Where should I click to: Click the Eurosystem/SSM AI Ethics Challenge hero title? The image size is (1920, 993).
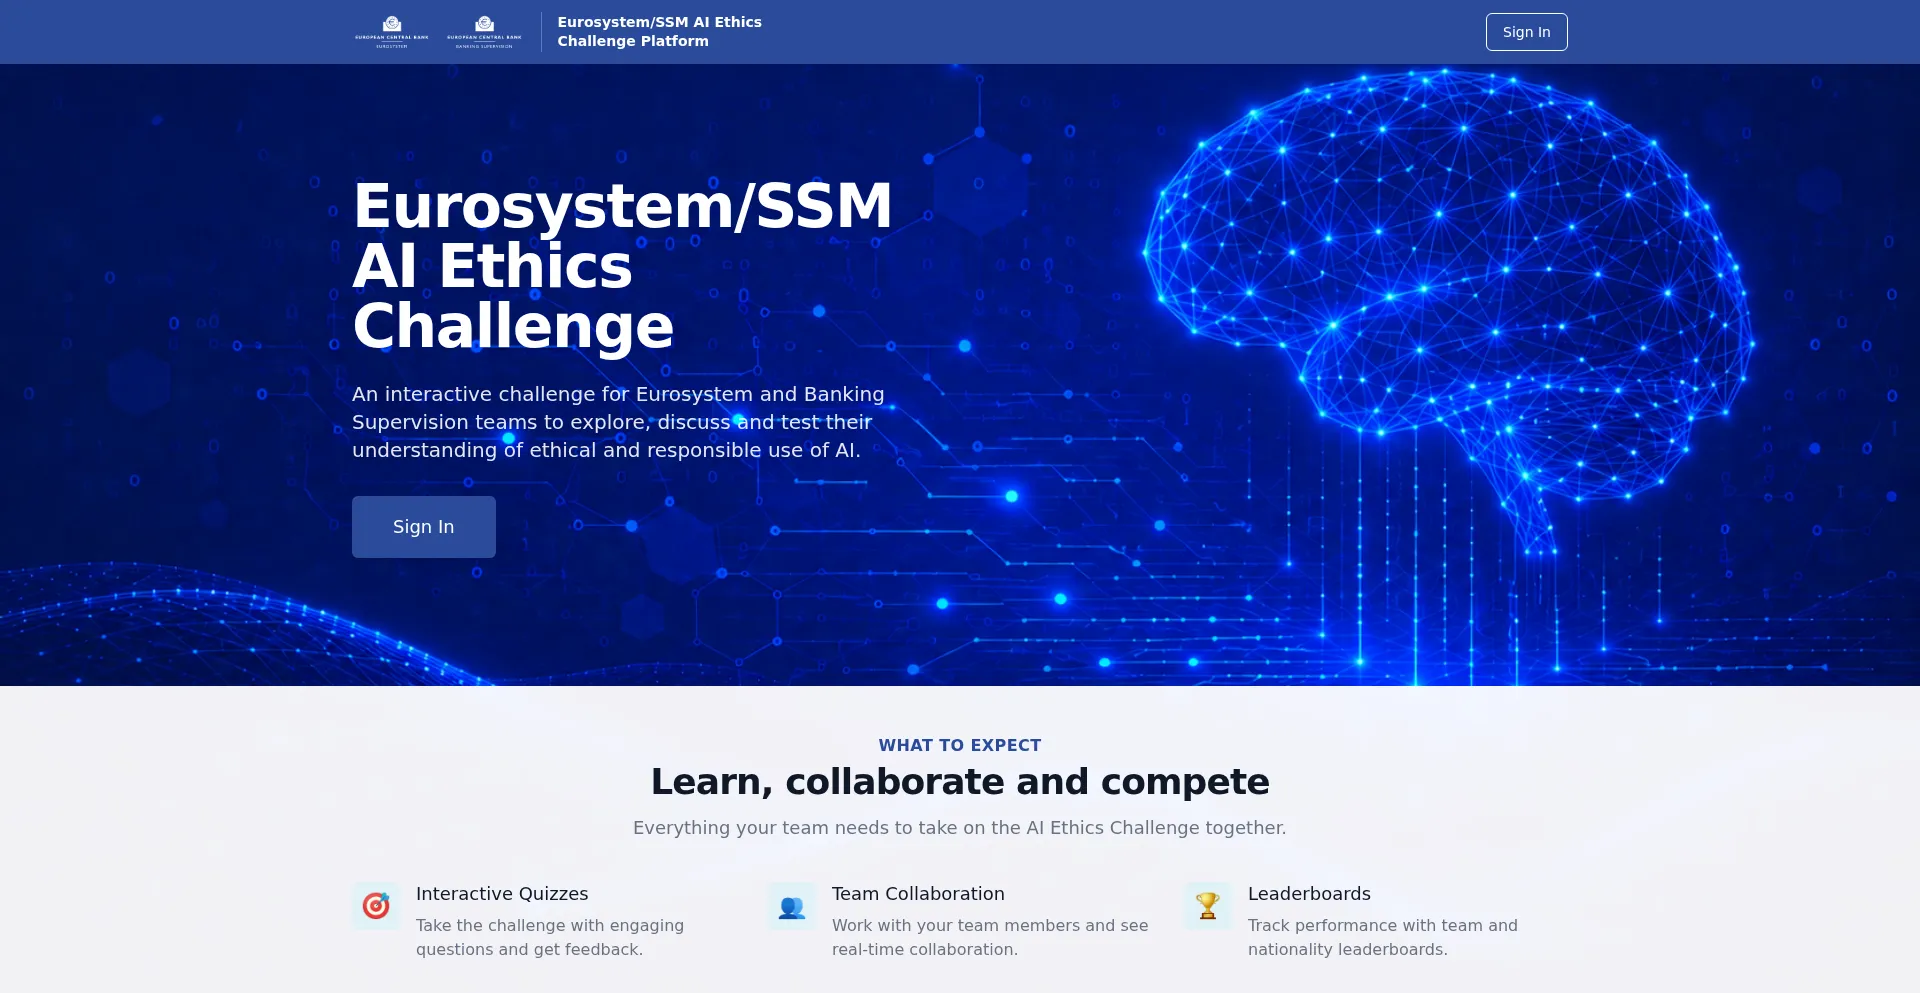pos(622,266)
